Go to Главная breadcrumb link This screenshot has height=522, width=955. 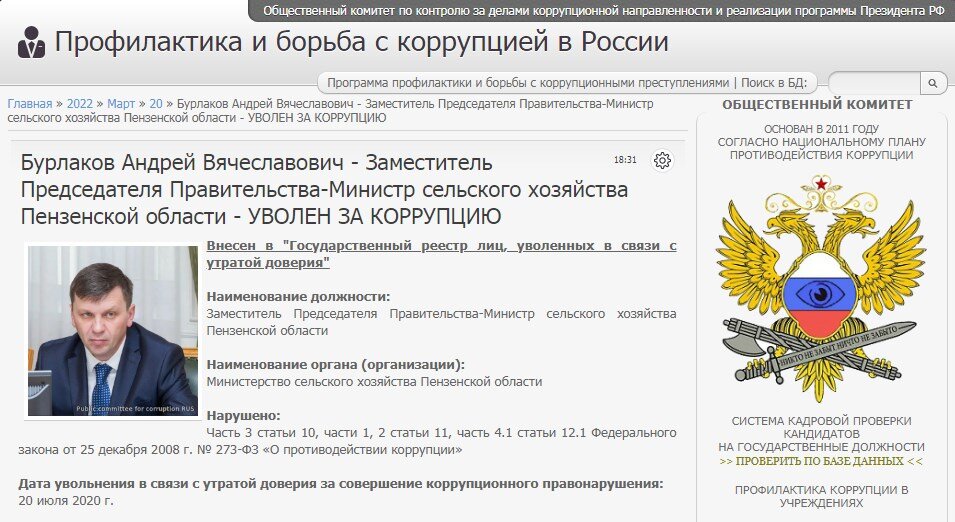[30, 104]
